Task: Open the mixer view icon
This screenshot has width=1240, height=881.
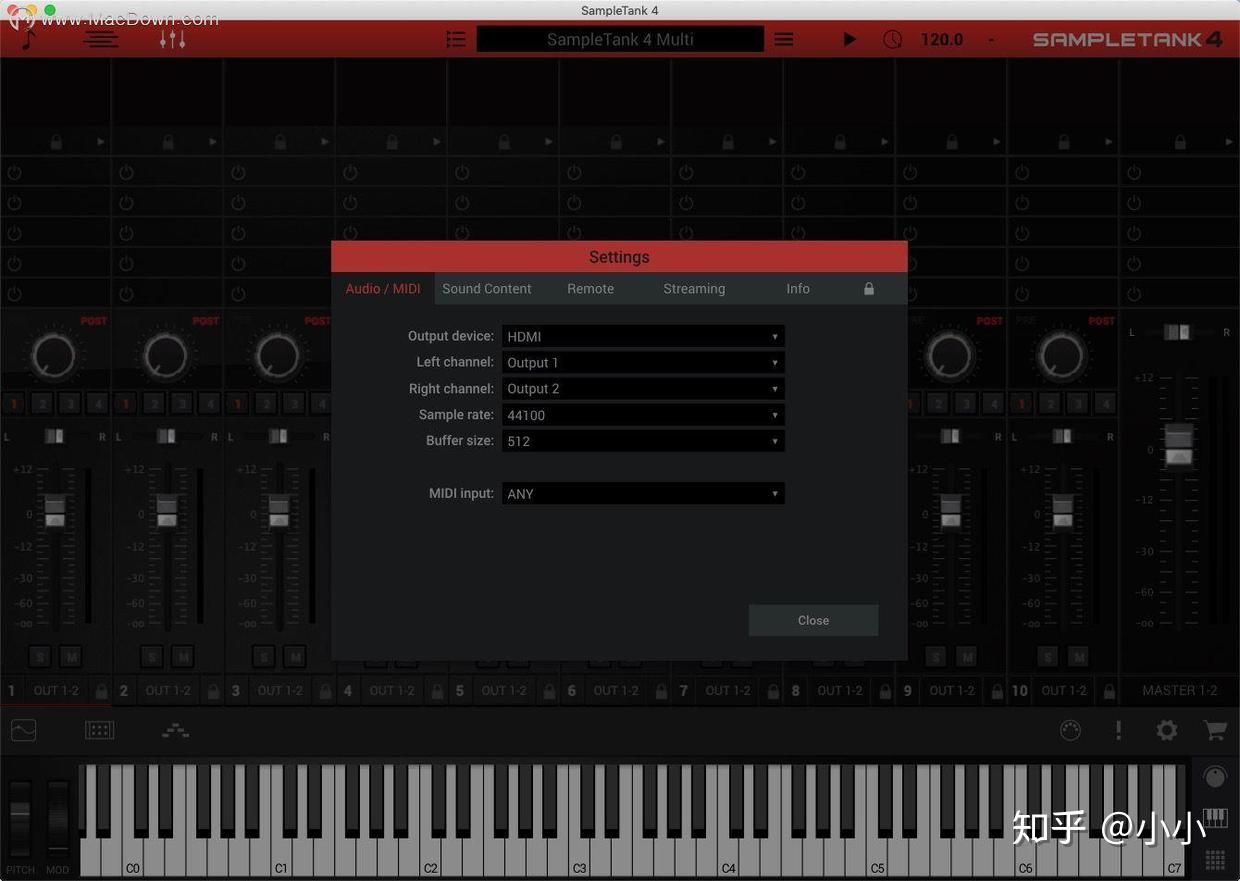Action: [x=172, y=38]
